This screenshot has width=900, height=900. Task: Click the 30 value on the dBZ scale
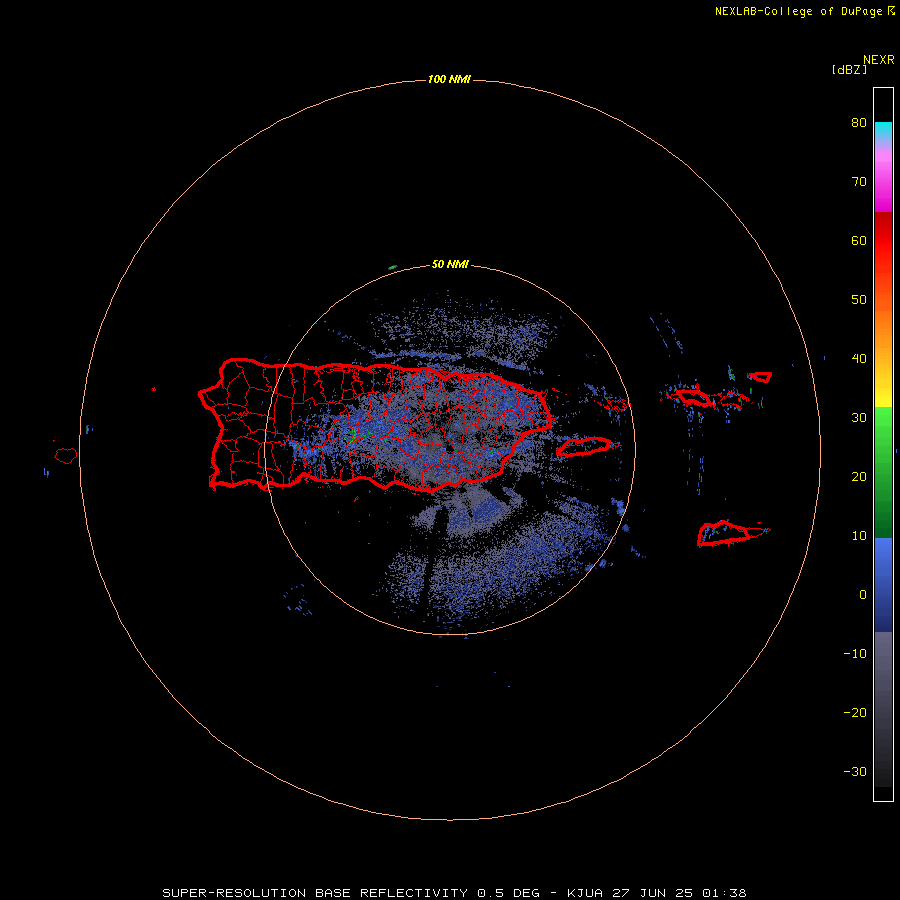[x=859, y=418]
